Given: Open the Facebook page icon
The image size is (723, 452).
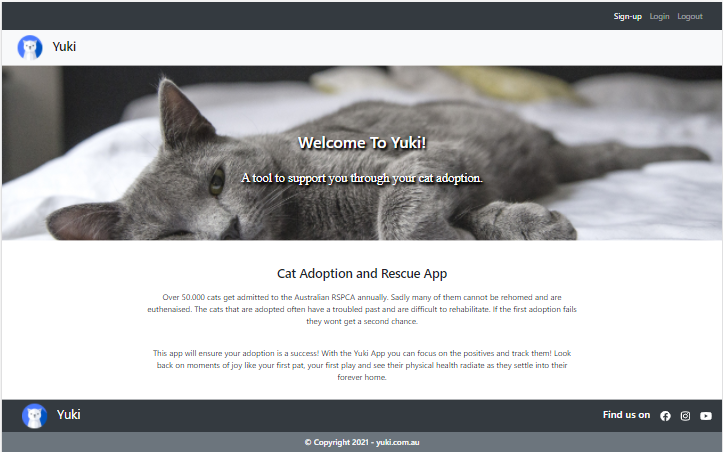Looking at the screenshot, I should pyautogui.click(x=665, y=416).
